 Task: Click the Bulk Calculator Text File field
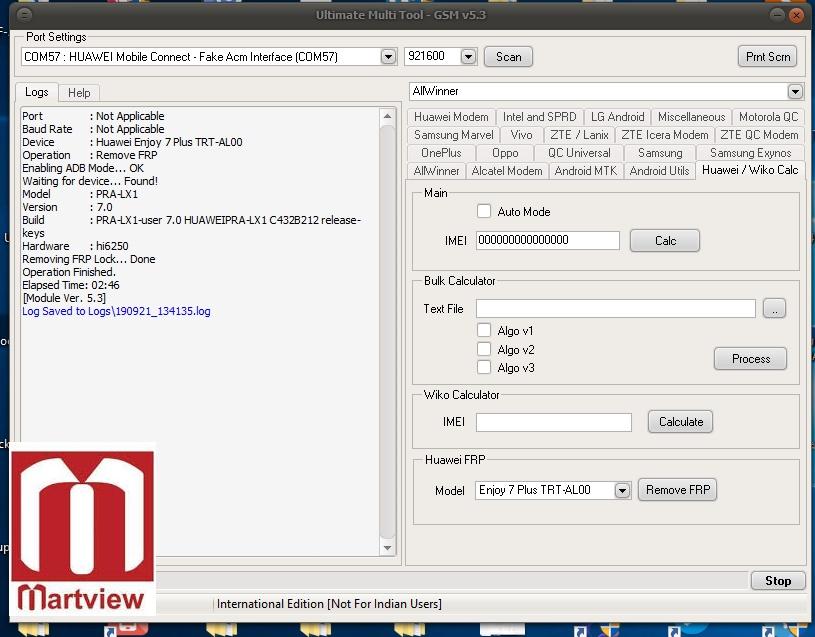pos(616,309)
